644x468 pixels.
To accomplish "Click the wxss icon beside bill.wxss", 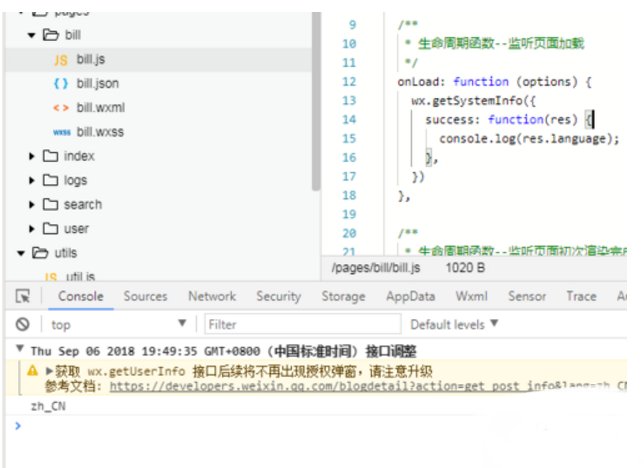I will 61,132.
